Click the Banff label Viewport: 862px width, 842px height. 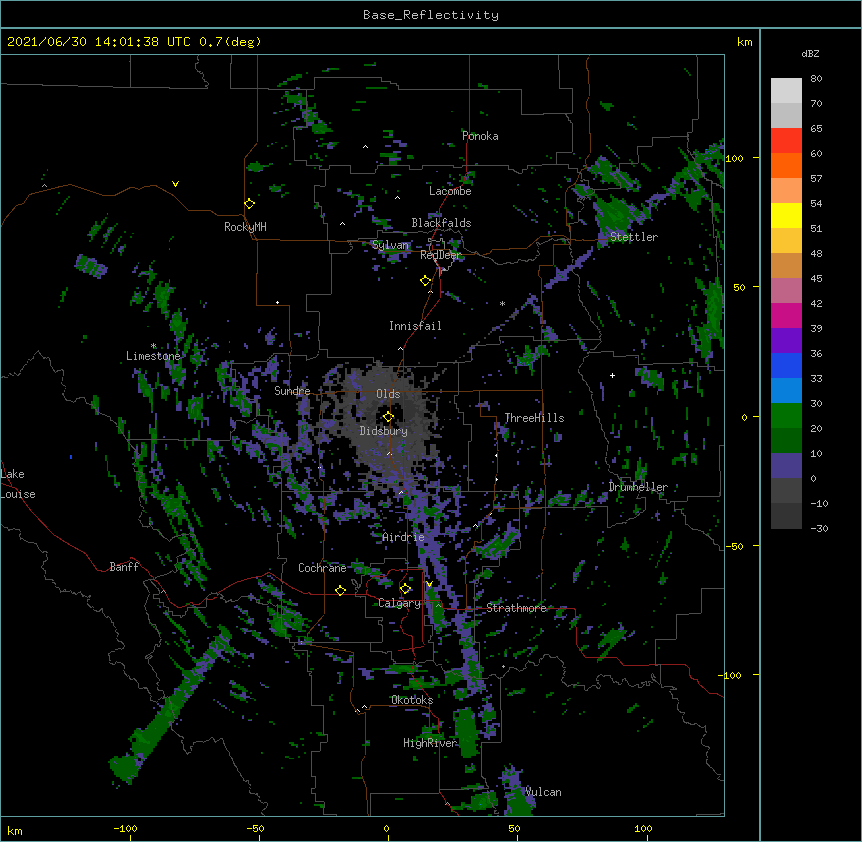pyautogui.click(x=124, y=567)
